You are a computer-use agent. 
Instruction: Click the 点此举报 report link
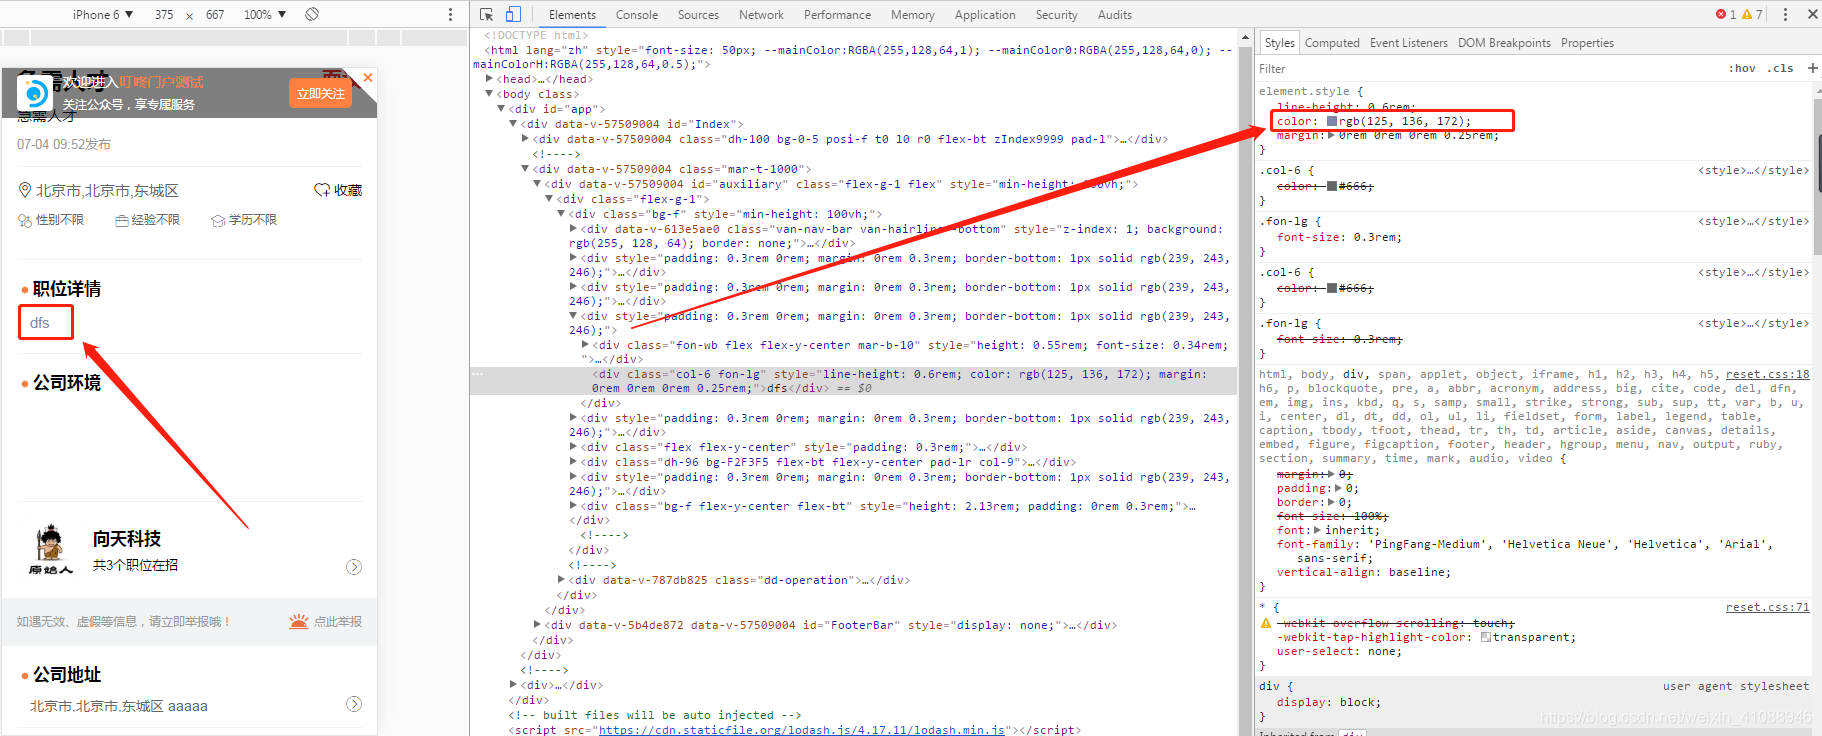tap(338, 621)
